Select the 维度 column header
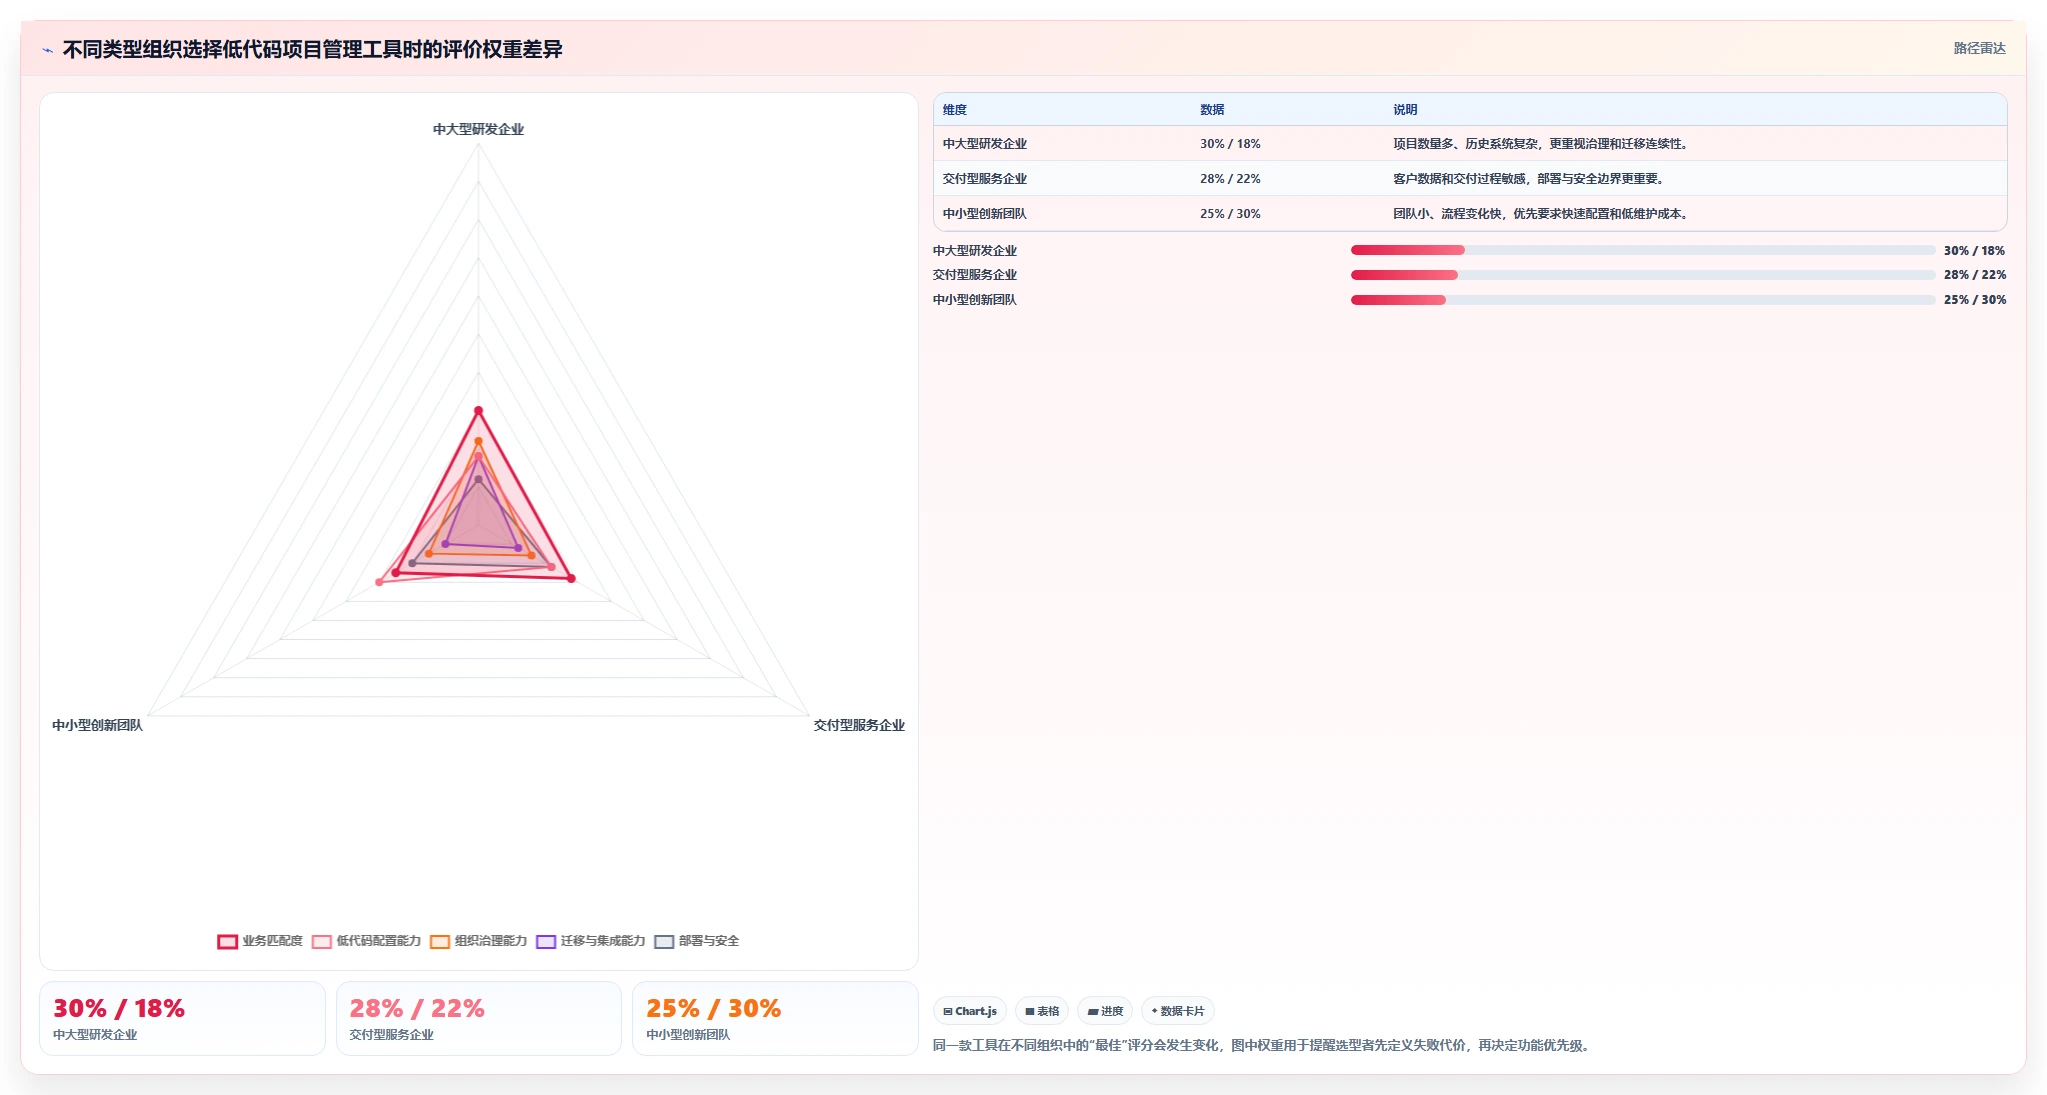Screen dimensions: 2047x1095 tap(955, 110)
